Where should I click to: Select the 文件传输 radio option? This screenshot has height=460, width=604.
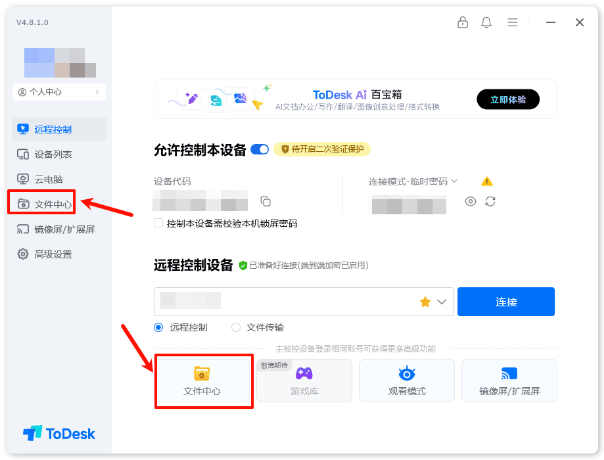click(236, 327)
